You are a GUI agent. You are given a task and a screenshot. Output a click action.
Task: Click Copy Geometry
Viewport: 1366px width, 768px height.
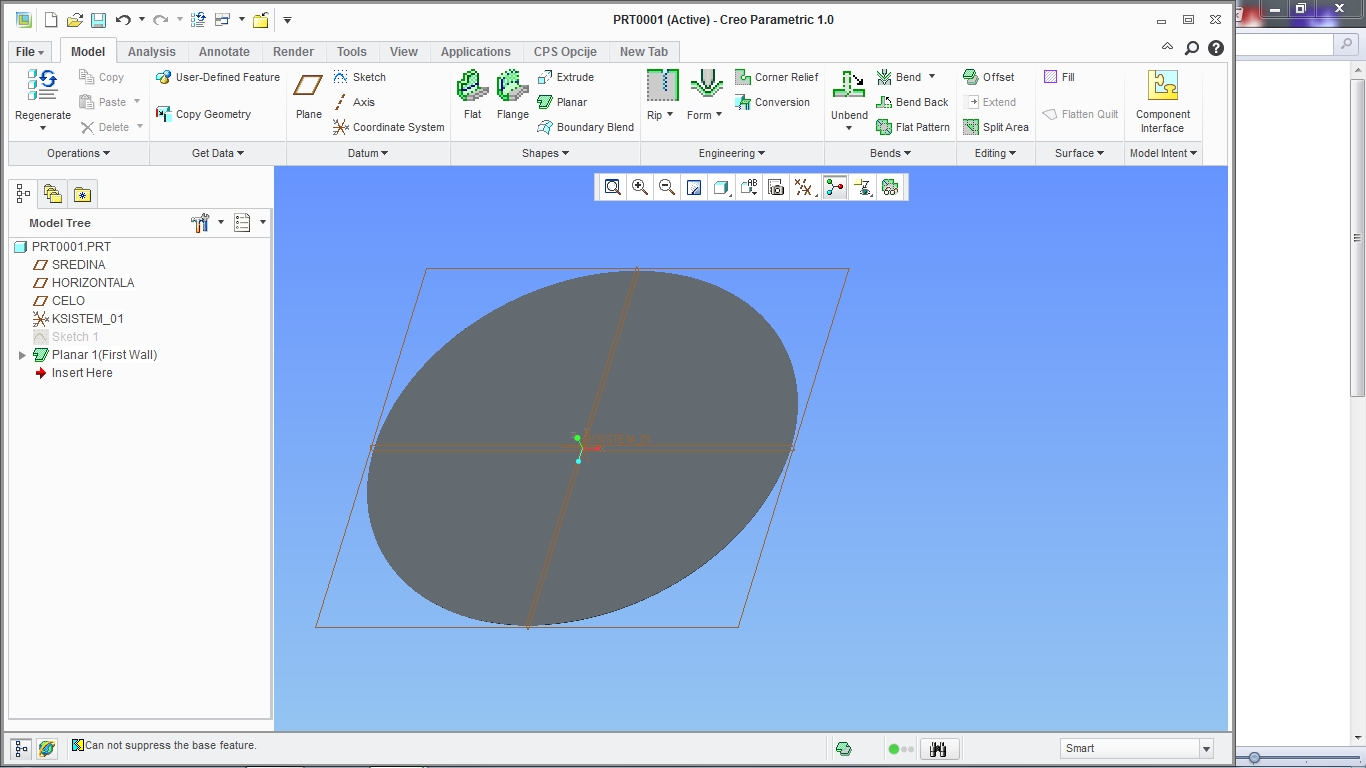tap(204, 114)
